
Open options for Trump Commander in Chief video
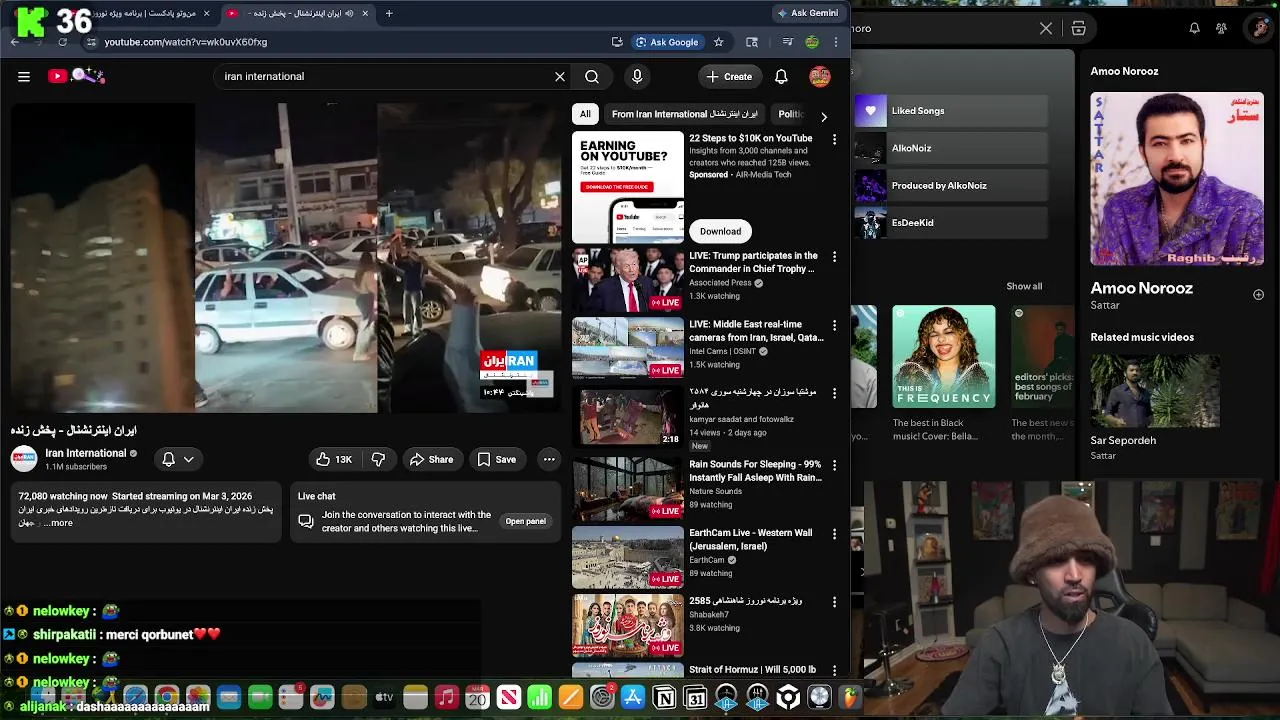click(x=834, y=257)
